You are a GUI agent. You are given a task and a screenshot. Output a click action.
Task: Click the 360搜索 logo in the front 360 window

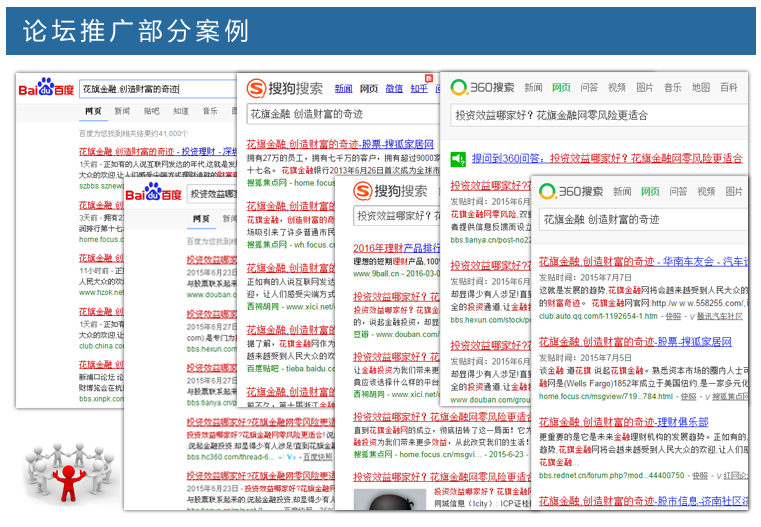coord(571,191)
